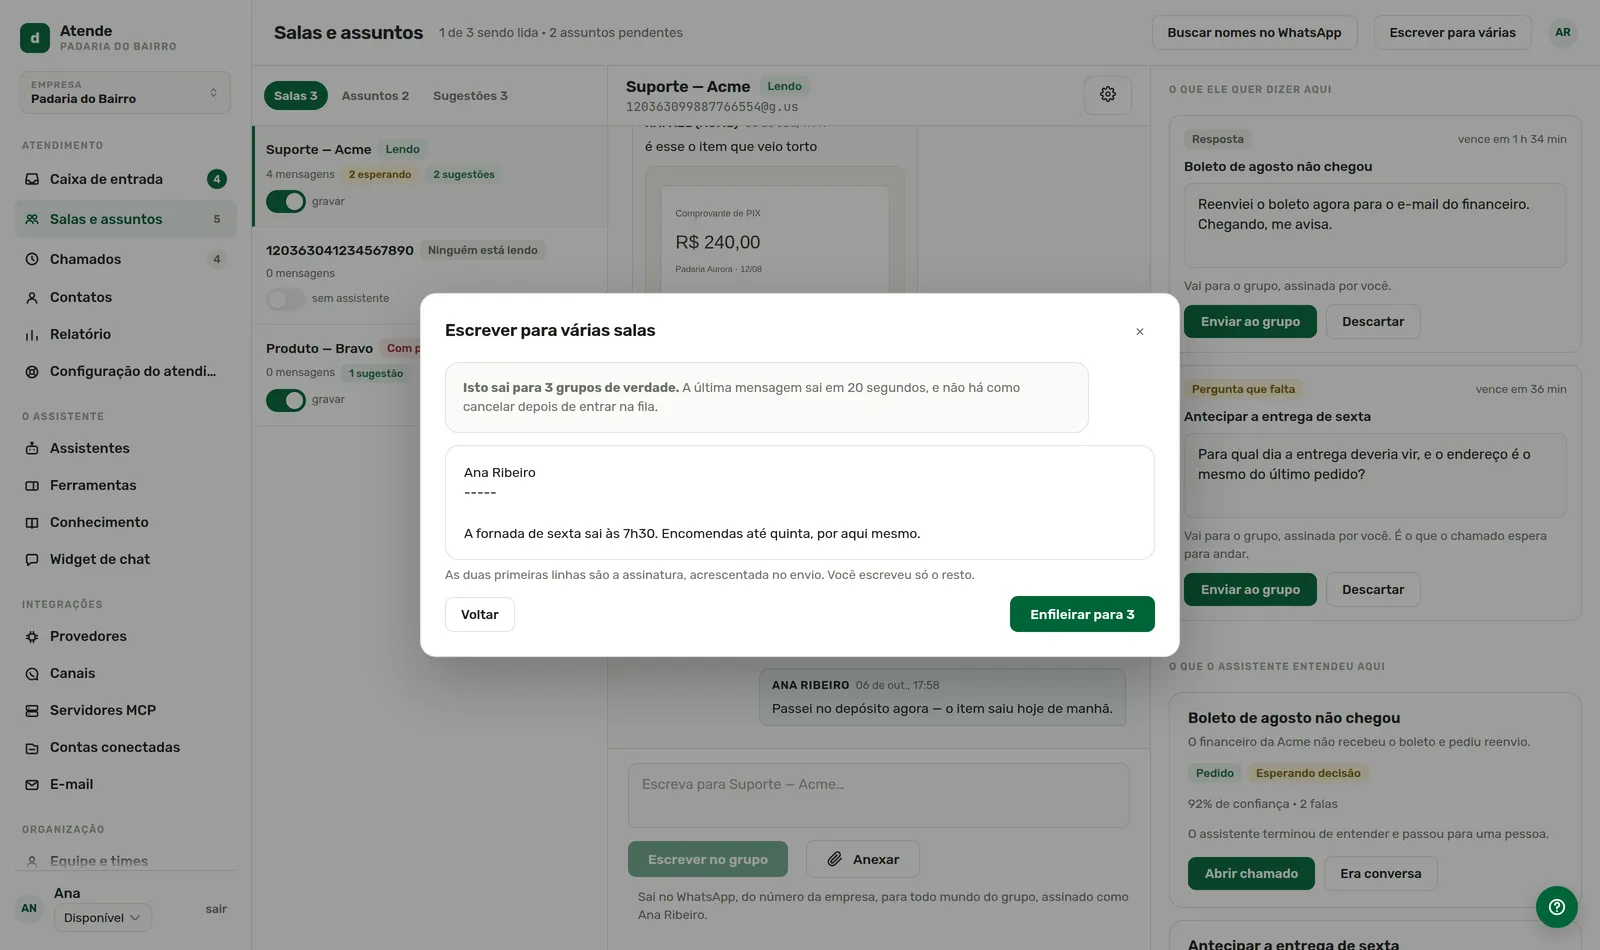The height and width of the screenshot is (950, 1600).
Task: Click the Contatos person icon
Action: coord(32,297)
